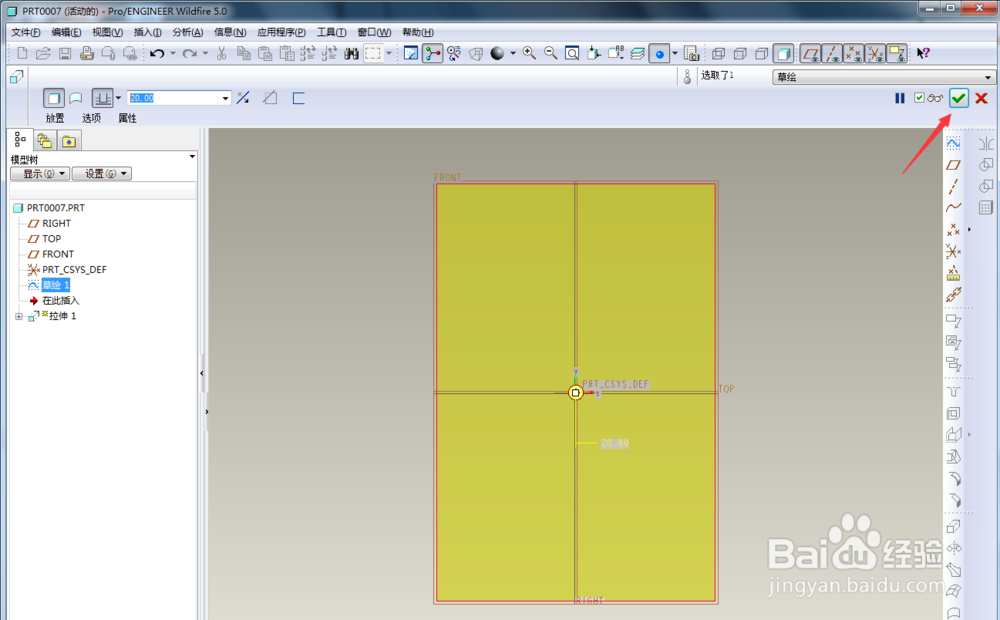Click the datum axis tool in right toolbar
The height and width of the screenshot is (620, 1000).
[x=953, y=186]
